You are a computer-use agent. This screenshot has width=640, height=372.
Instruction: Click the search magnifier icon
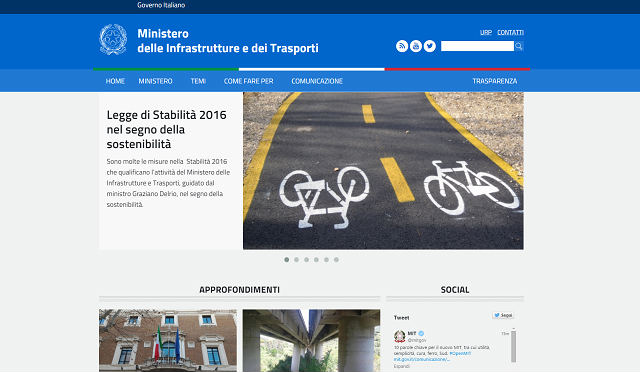click(519, 46)
